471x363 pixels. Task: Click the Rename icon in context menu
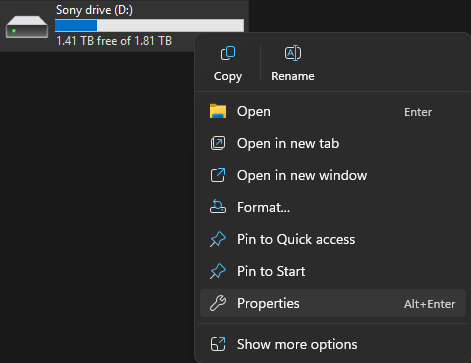[x=293, y=53]
